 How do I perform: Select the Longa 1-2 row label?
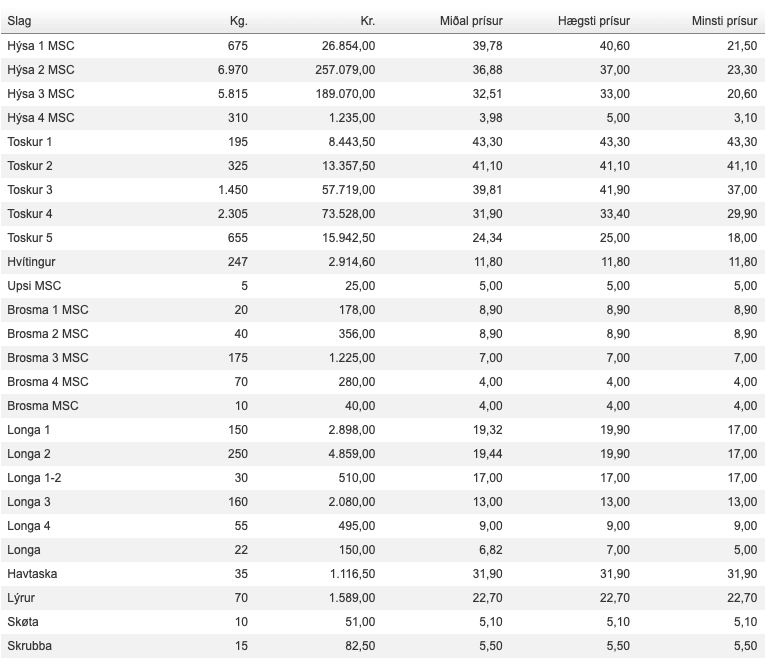34,478
